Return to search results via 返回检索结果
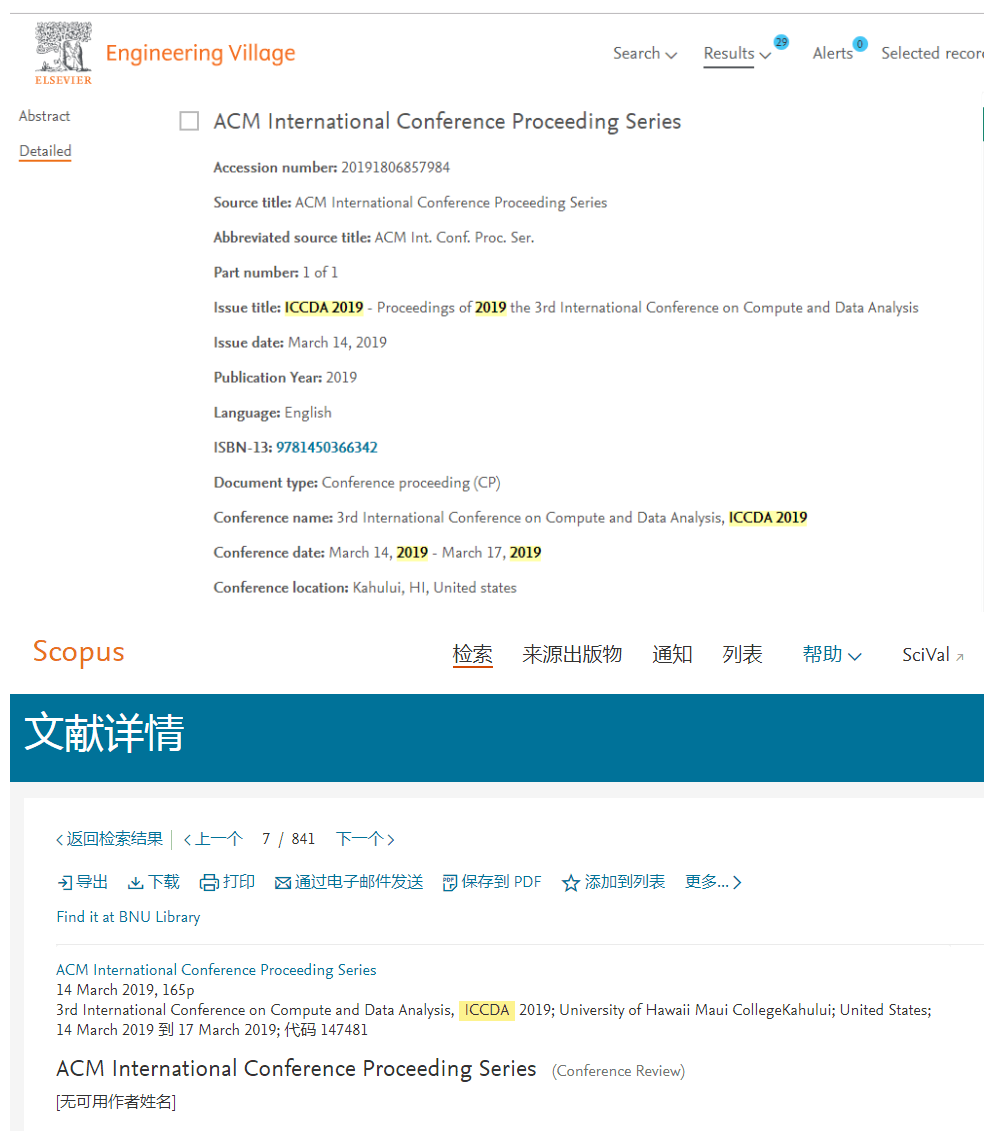 [109, 839]
